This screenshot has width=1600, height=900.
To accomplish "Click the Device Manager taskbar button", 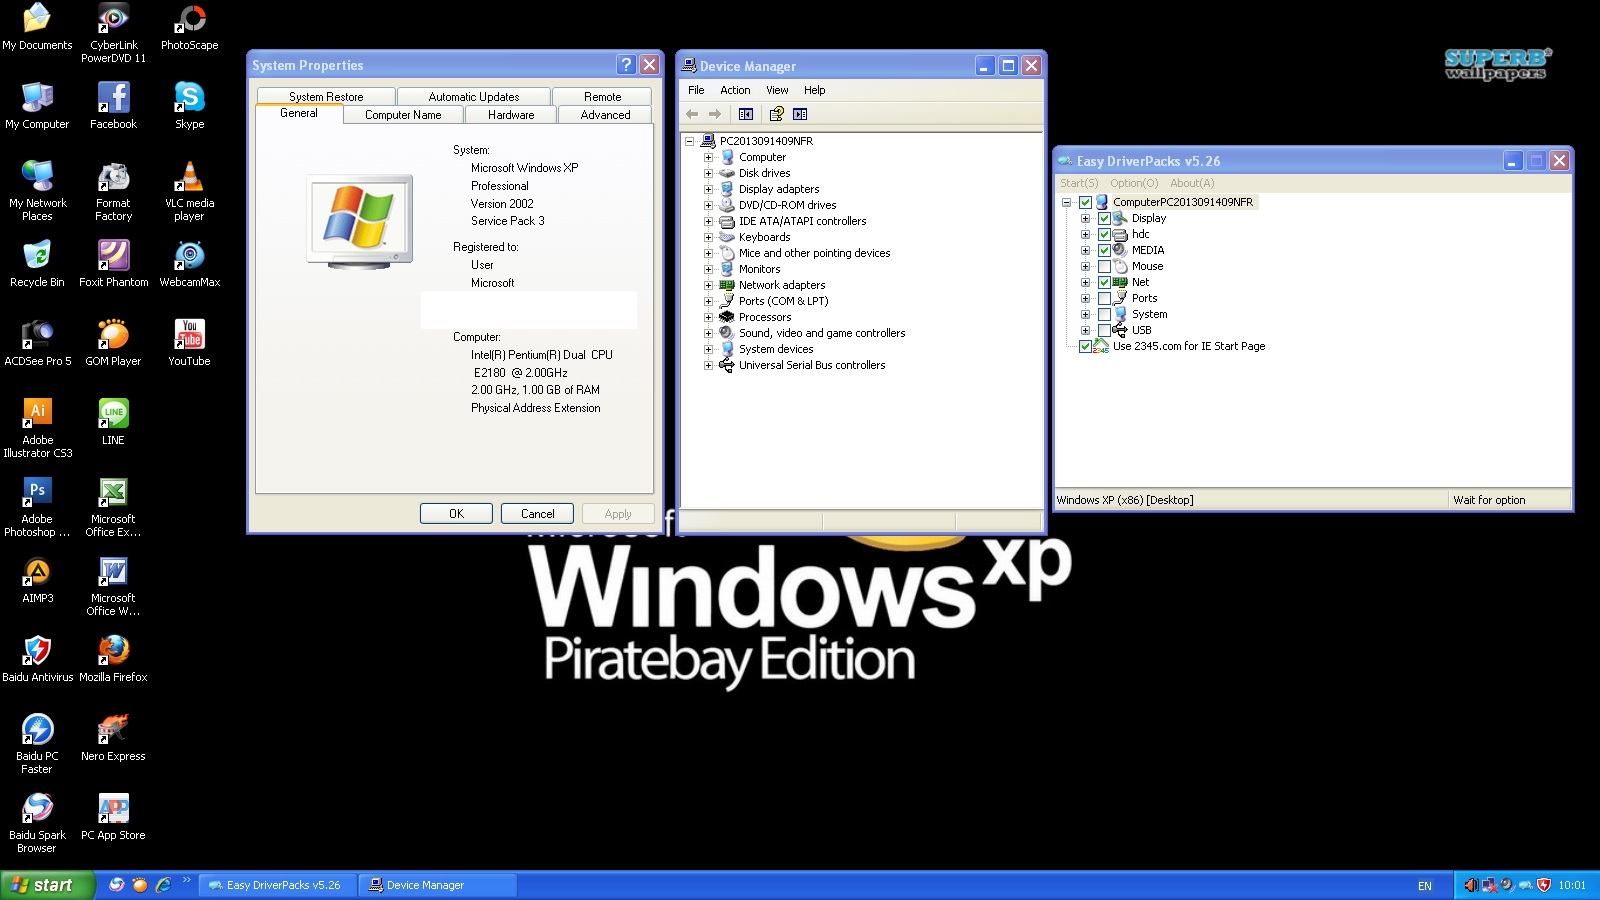I will click(439, 885).
